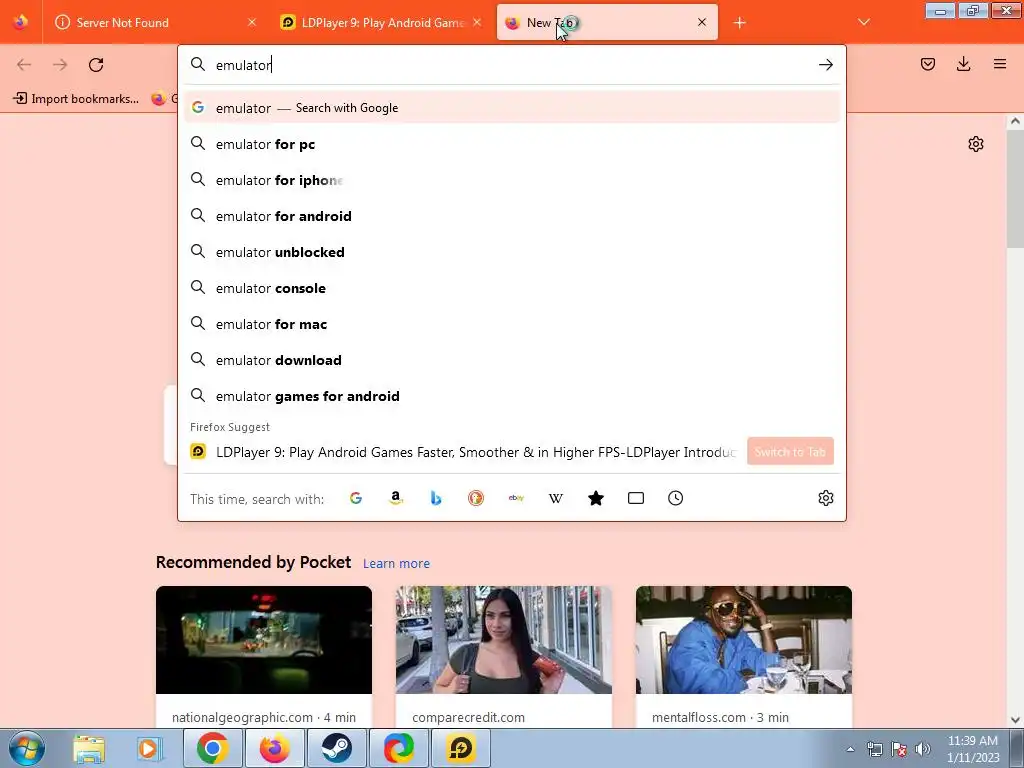Open mentalfloss.com Pocket story thumbnail
The width and height of the screenshot is (1024, 768).
744,639
